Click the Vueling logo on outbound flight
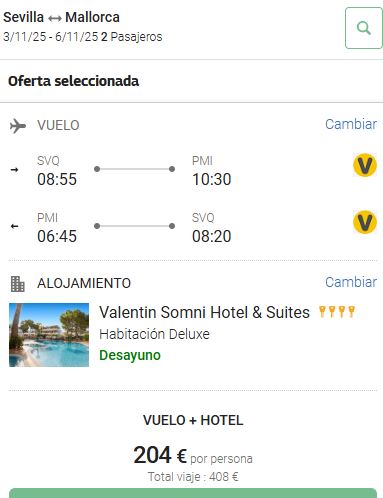This screenshot has height=498, width=383. pyautogui.click(x=365, y=165)
